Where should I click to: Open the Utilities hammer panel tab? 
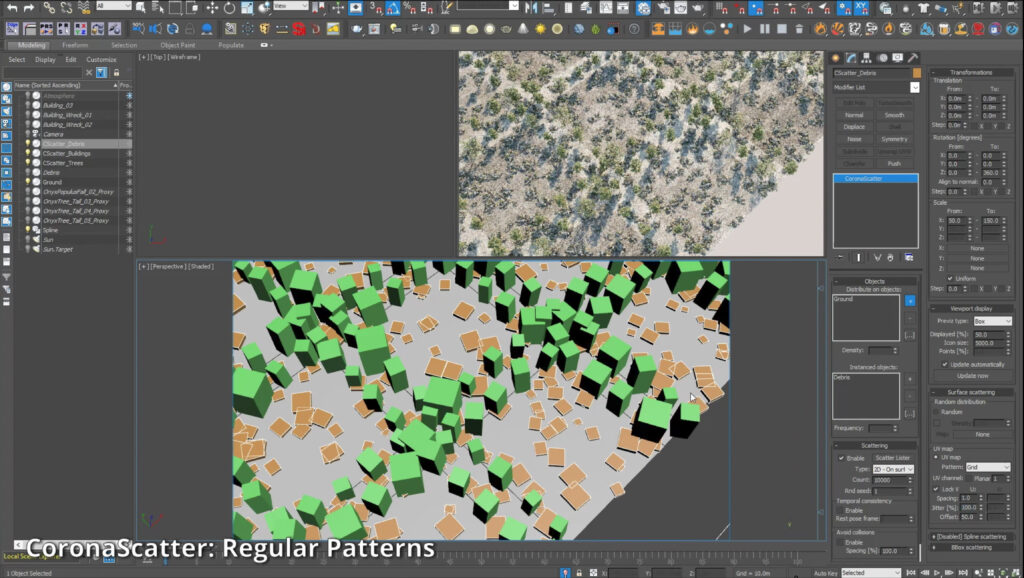[x=913, y=58]
